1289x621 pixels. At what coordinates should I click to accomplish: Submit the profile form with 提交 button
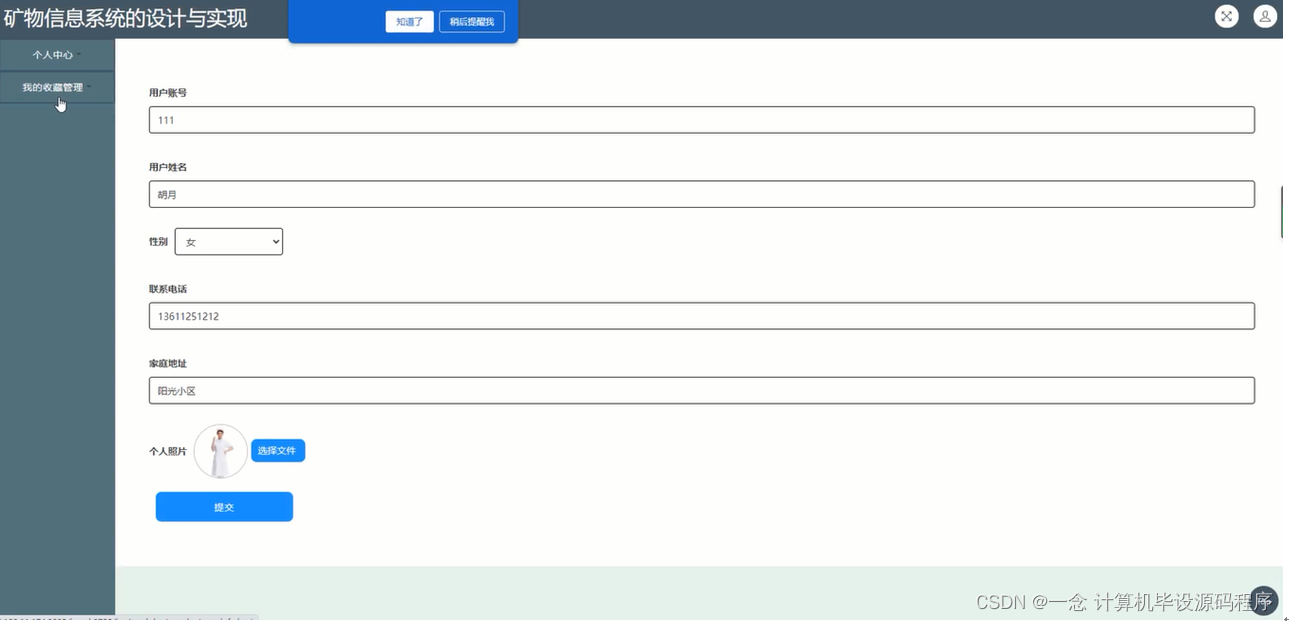click(x=223, y=506)
